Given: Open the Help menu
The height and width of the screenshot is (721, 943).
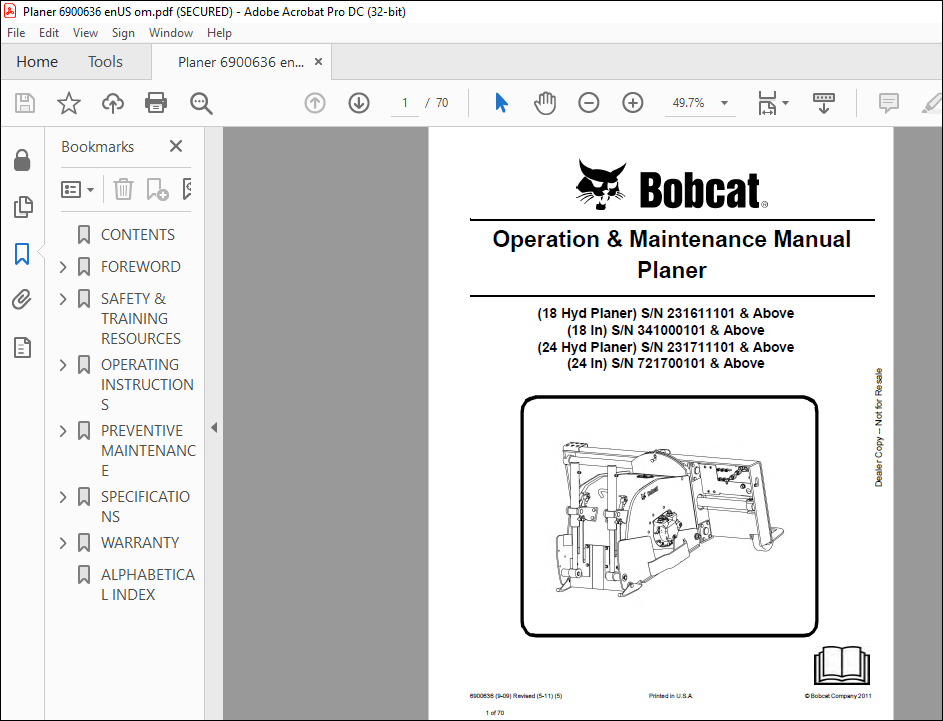Looking at the screenshot, I should (x=220, y=33).
